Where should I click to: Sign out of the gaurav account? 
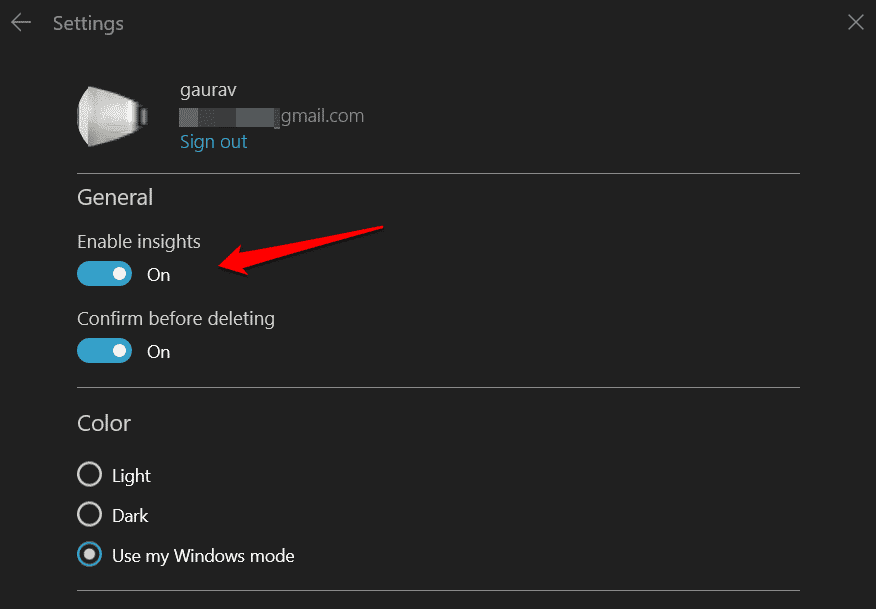pos(213,141)
